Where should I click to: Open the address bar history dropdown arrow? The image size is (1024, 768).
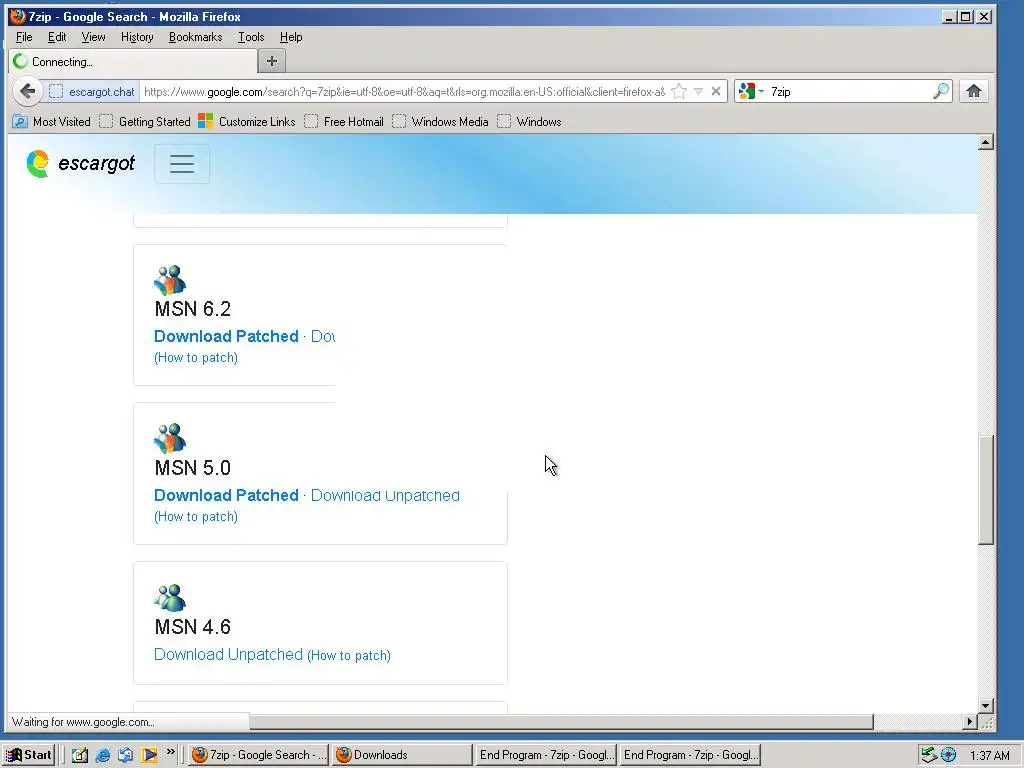698,91
